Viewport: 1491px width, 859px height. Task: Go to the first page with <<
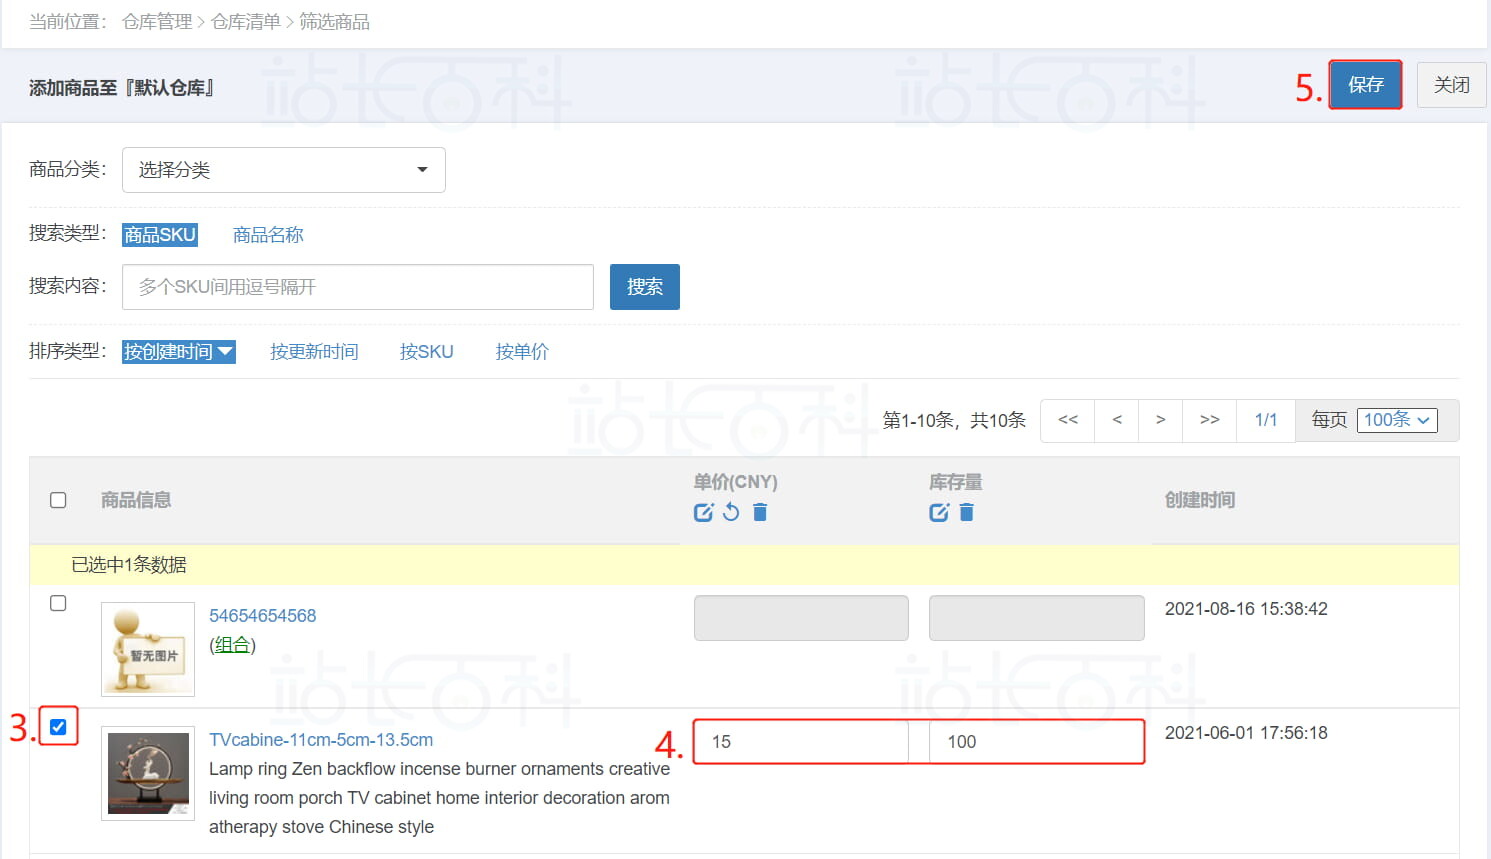1068,420
